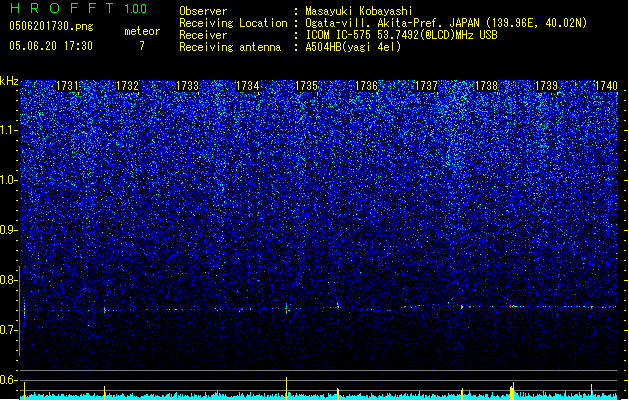Click the 0.9 kHz frequency label
The width and height of the screenshot is (629, 400).
click(x=8, y=230)
